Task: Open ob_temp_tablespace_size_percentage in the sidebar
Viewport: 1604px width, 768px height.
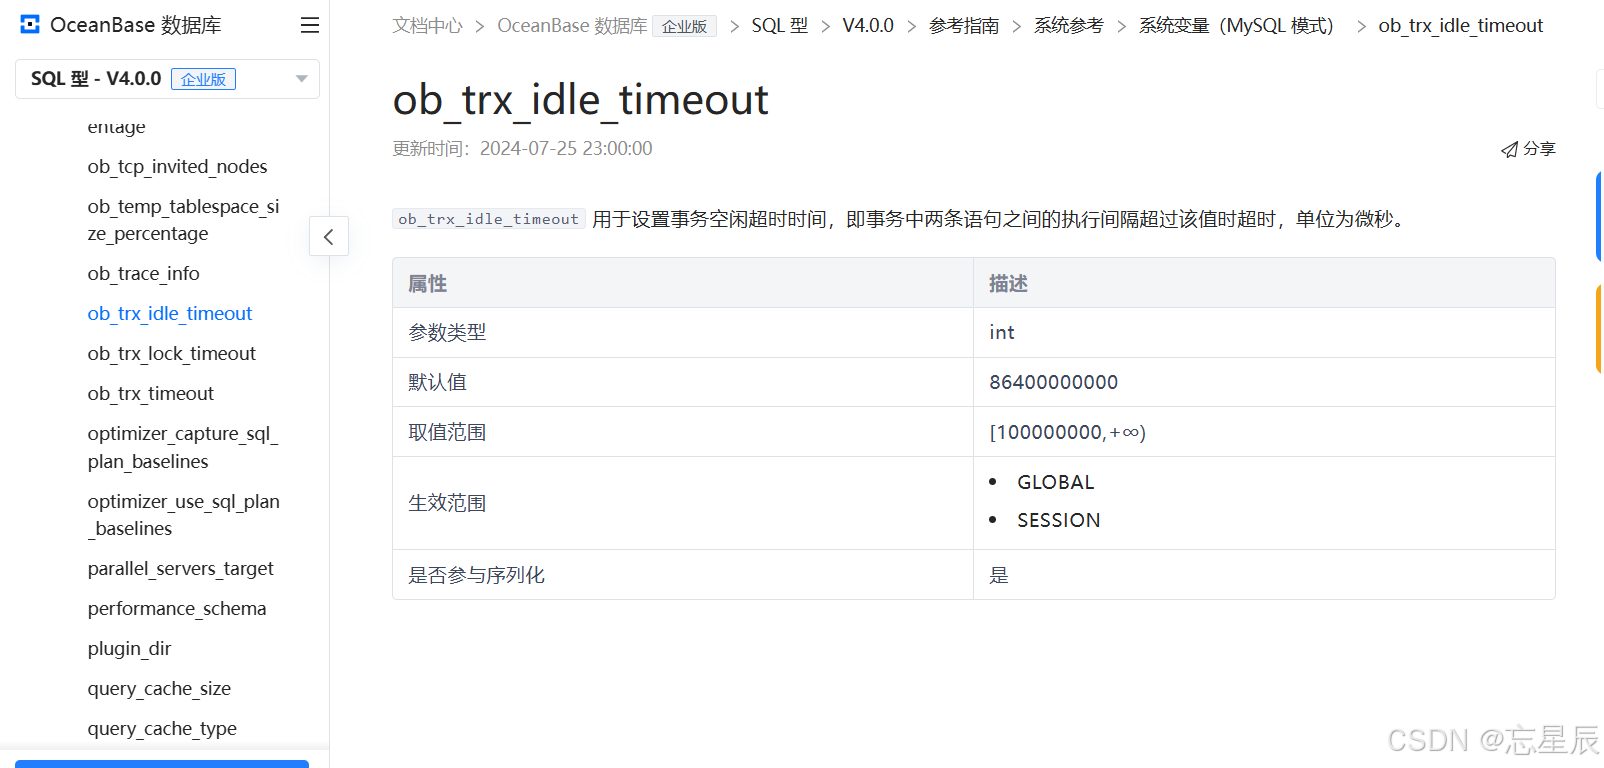Action: point(183,220)
